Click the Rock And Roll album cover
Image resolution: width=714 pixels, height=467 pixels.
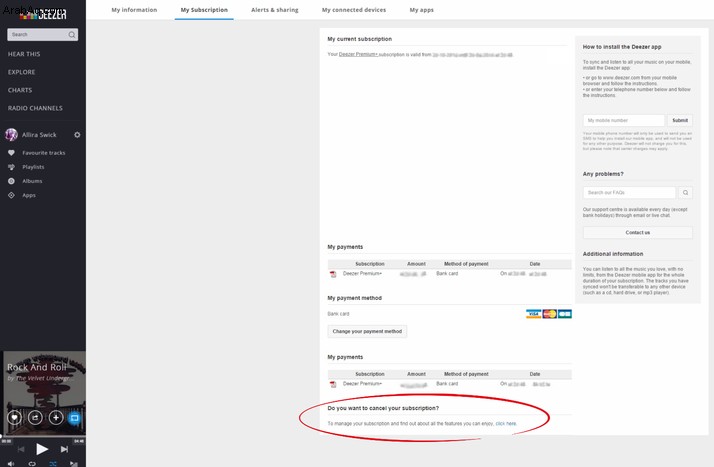(45, 393)
